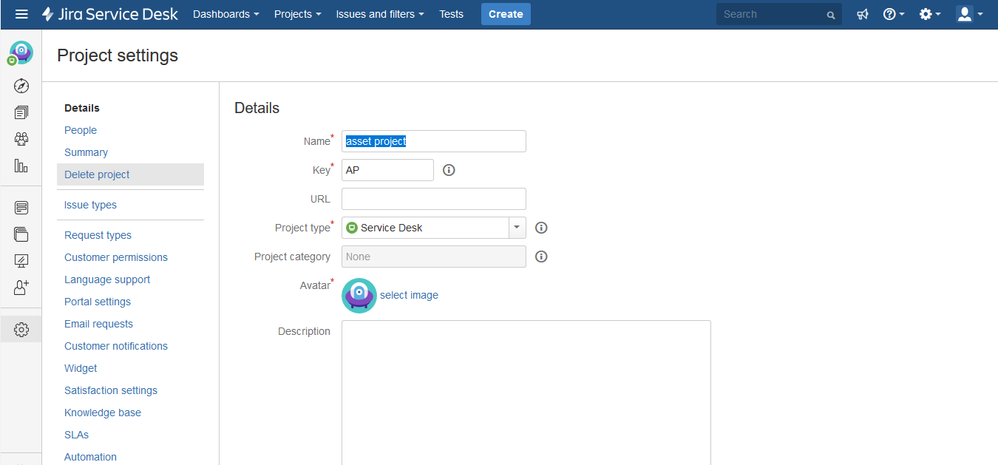The width and height of the screenshot is (998, 465).
Task: Click the project avatar in sidebar
Action: 20,53
